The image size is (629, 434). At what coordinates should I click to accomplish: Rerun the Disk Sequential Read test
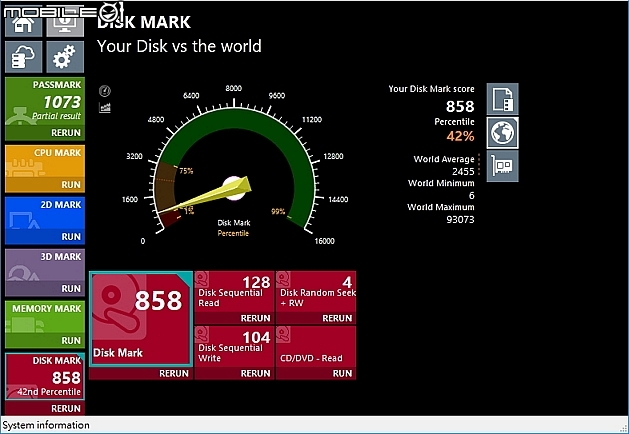[234, 318]
